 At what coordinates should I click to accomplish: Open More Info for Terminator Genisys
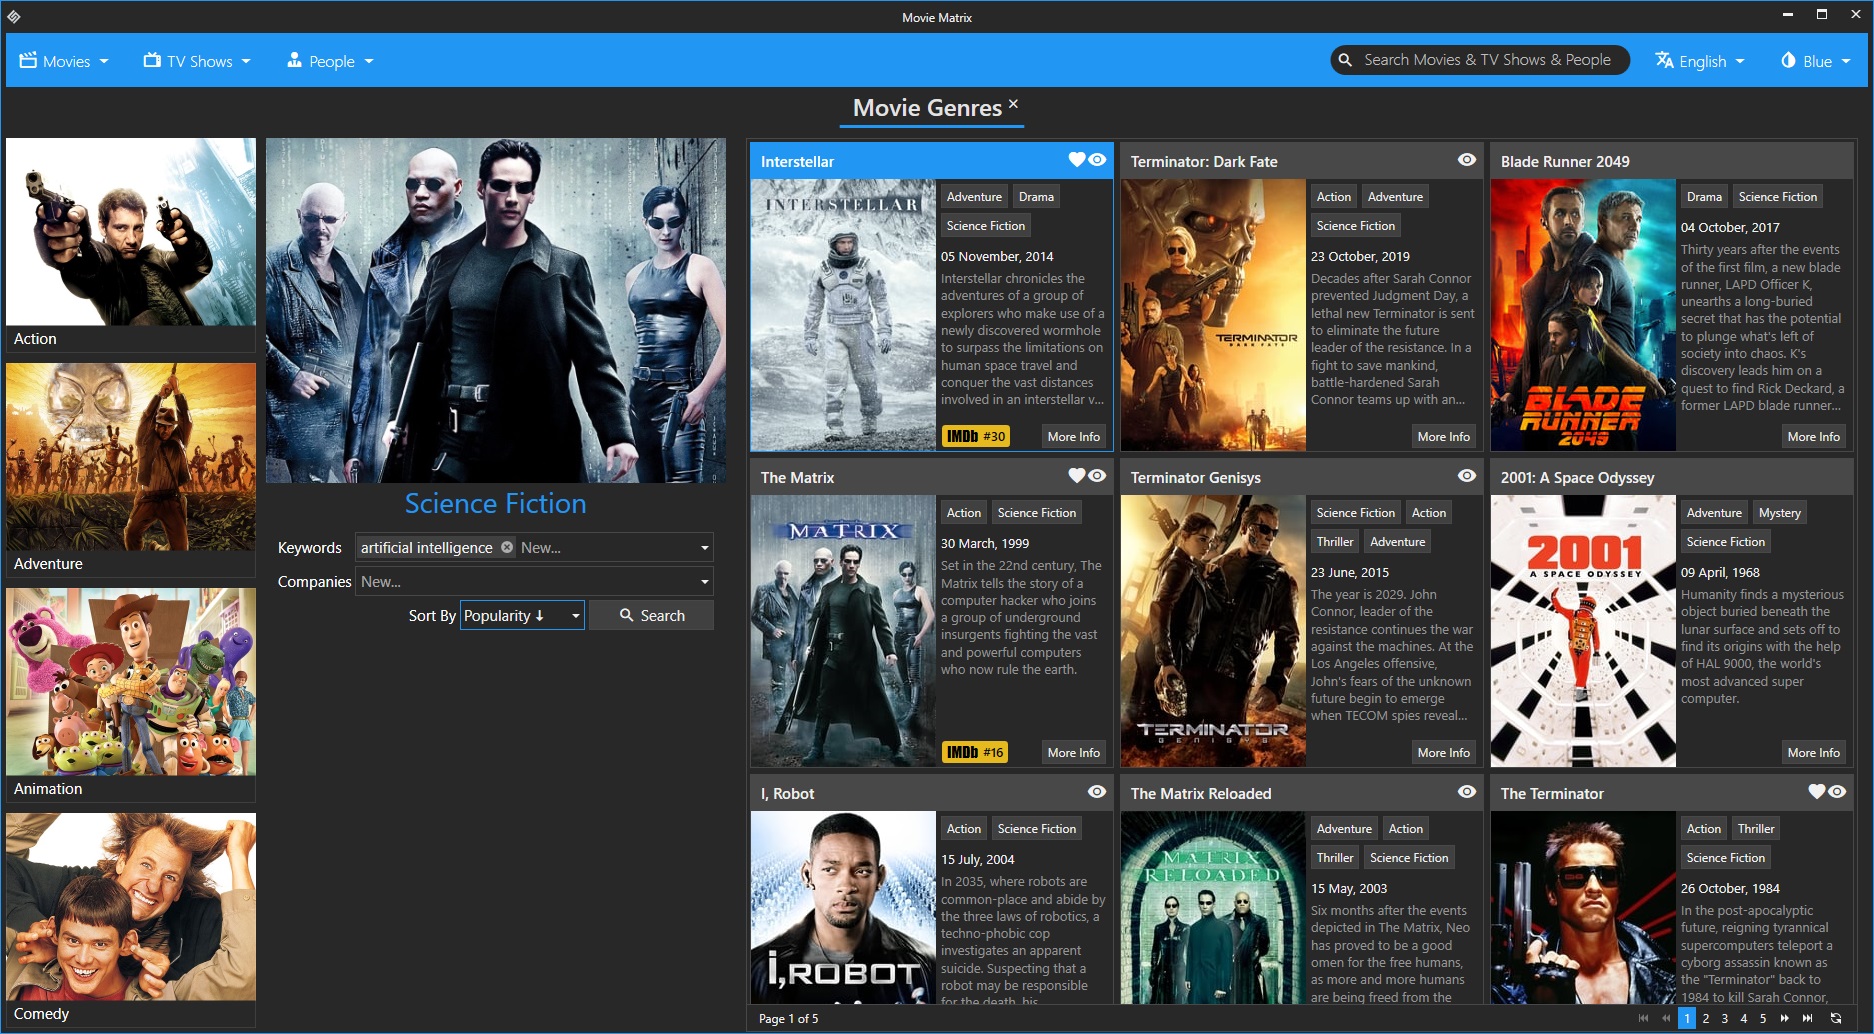[x=1444, y=753]
